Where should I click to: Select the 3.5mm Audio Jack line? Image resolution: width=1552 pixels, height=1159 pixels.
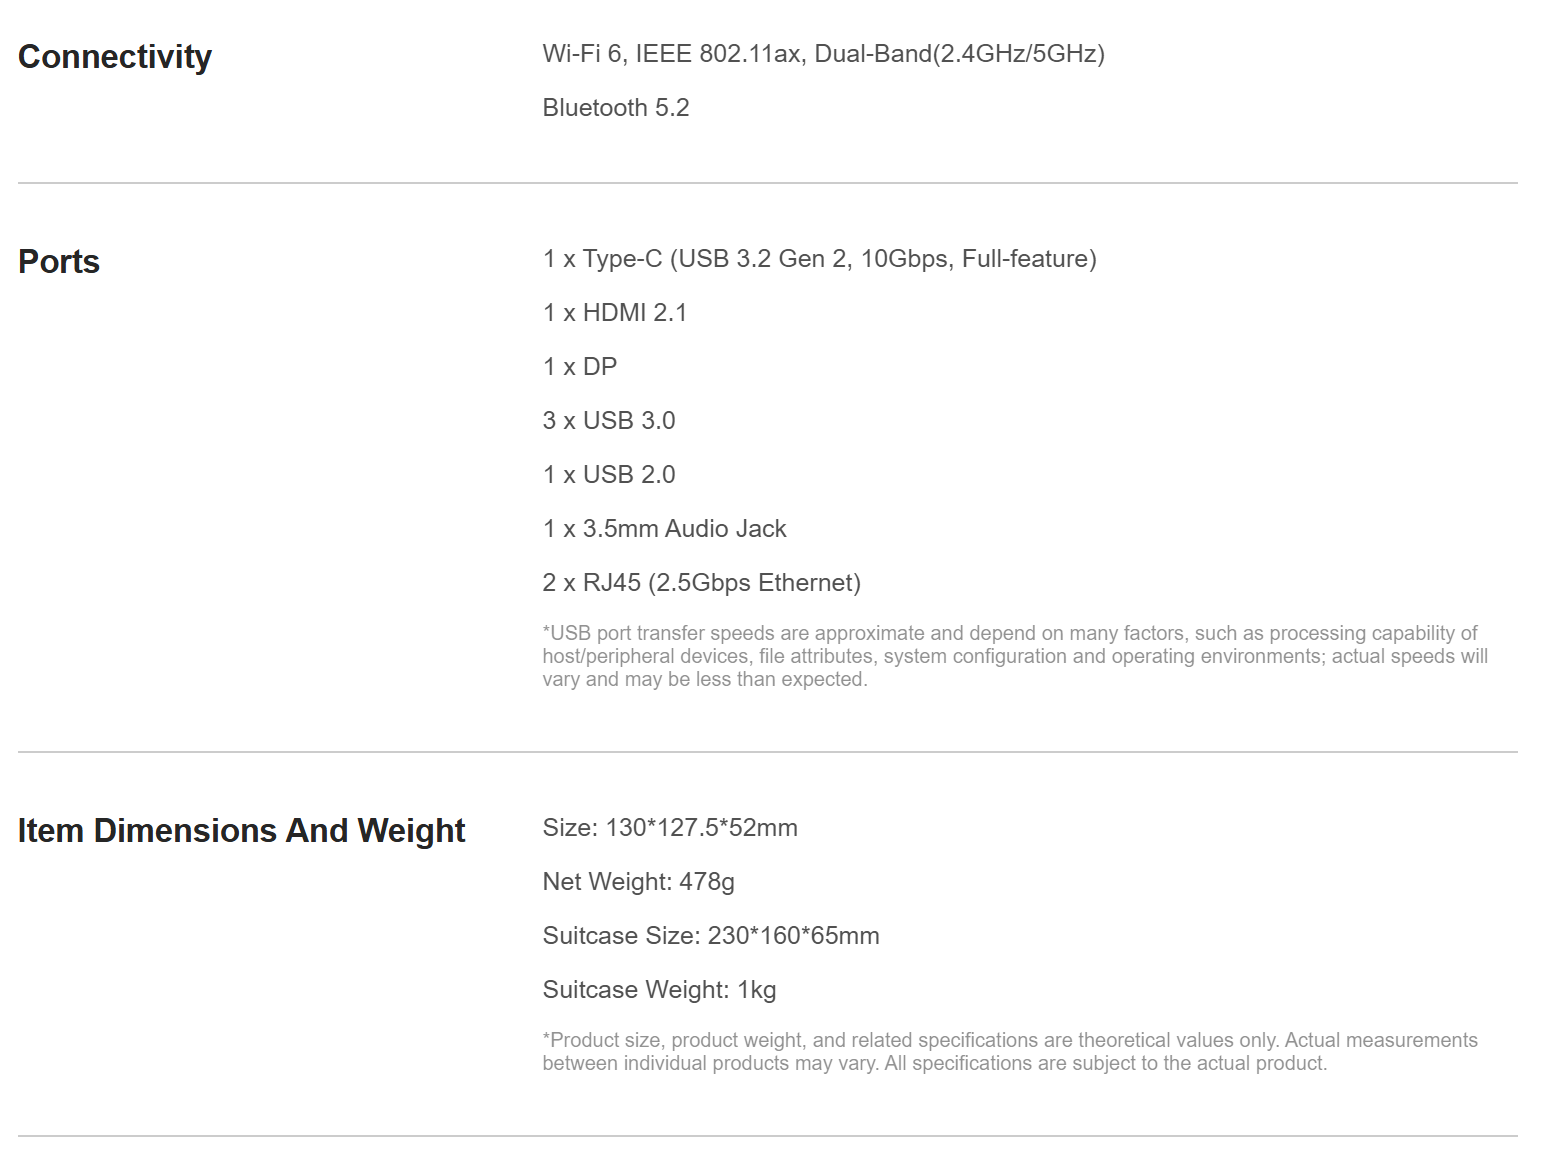pos(664,529)
